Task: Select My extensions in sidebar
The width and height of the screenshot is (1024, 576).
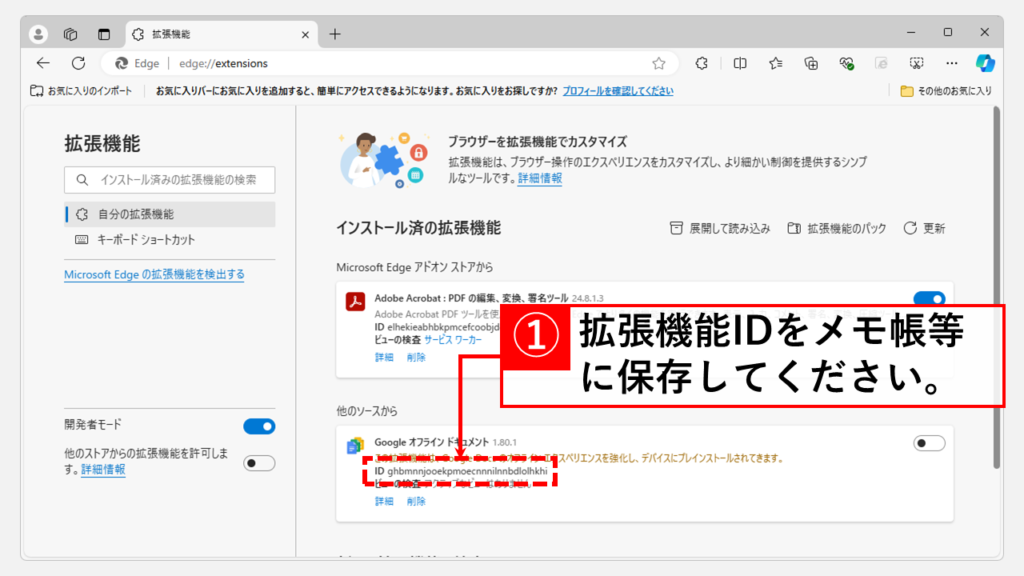Action: pyautogui.click(x=135, y=214)
